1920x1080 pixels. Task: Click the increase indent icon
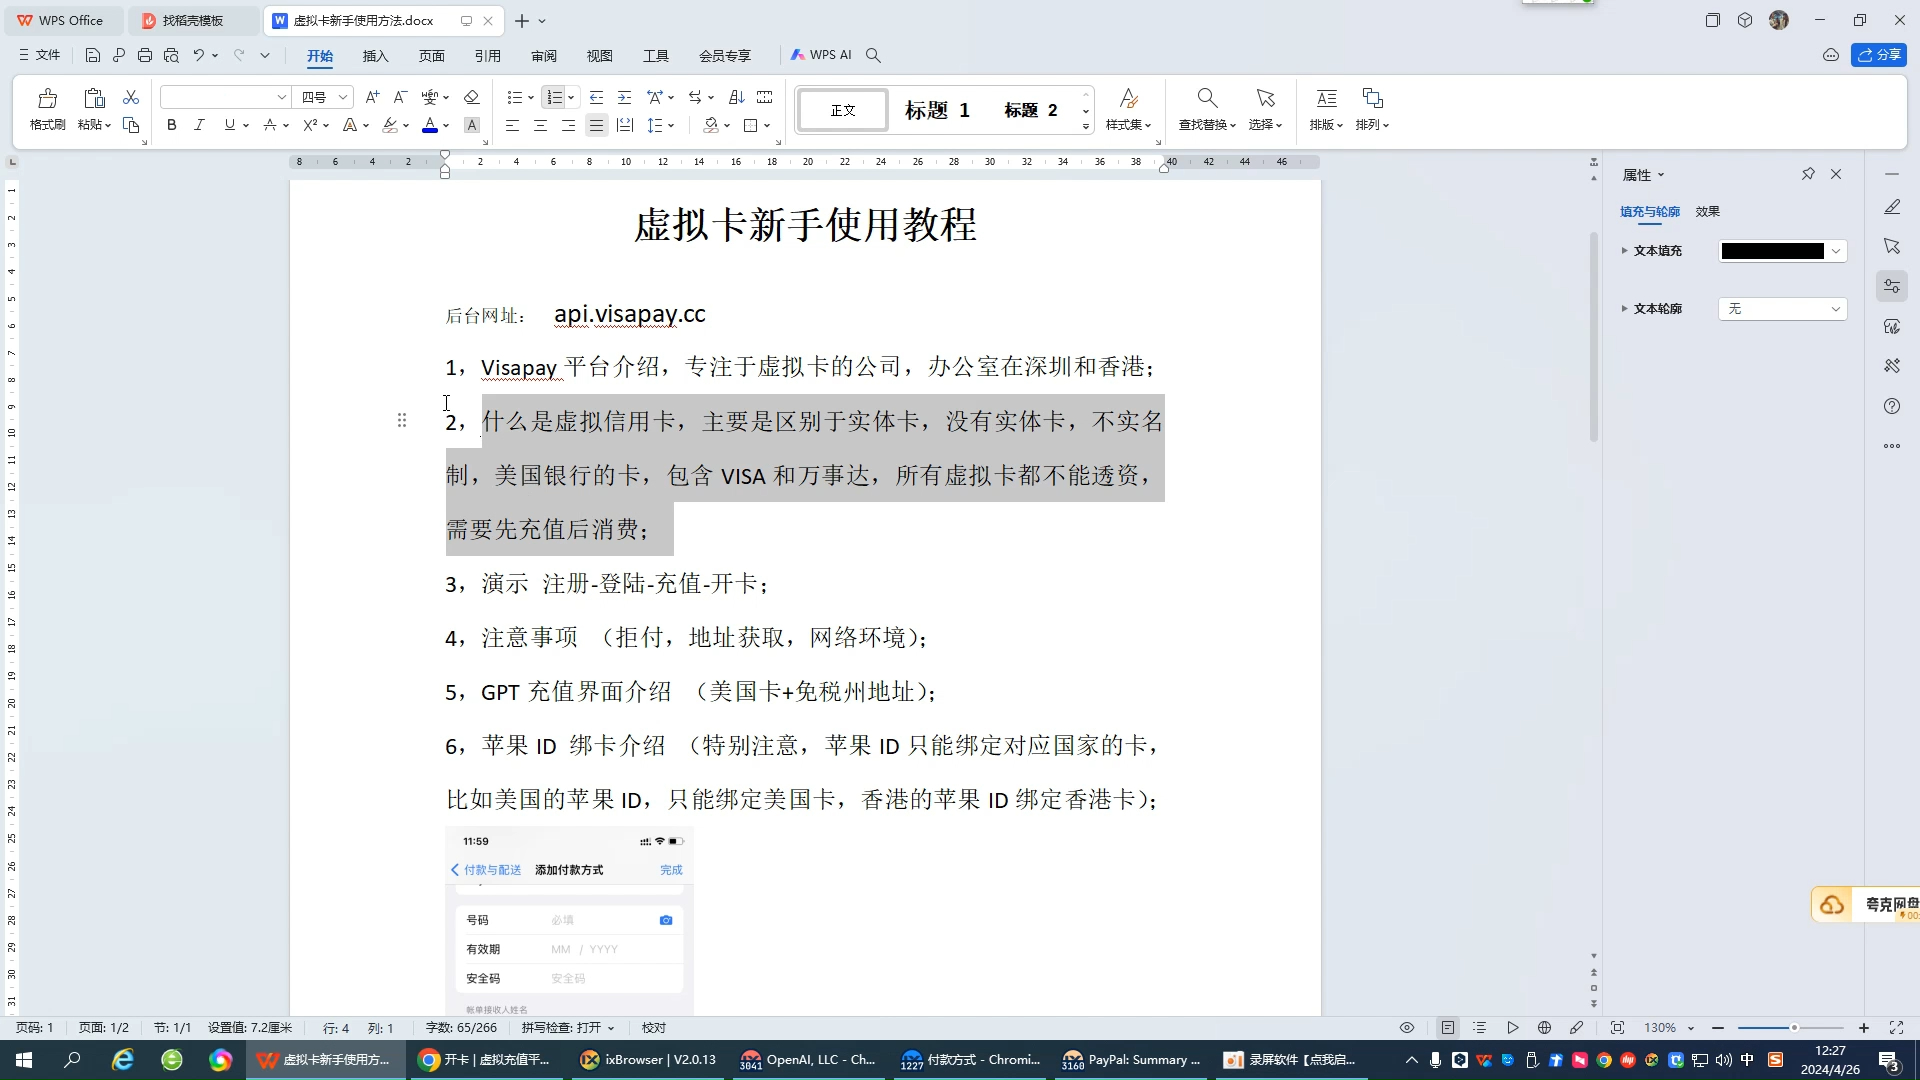pos(624,97)
